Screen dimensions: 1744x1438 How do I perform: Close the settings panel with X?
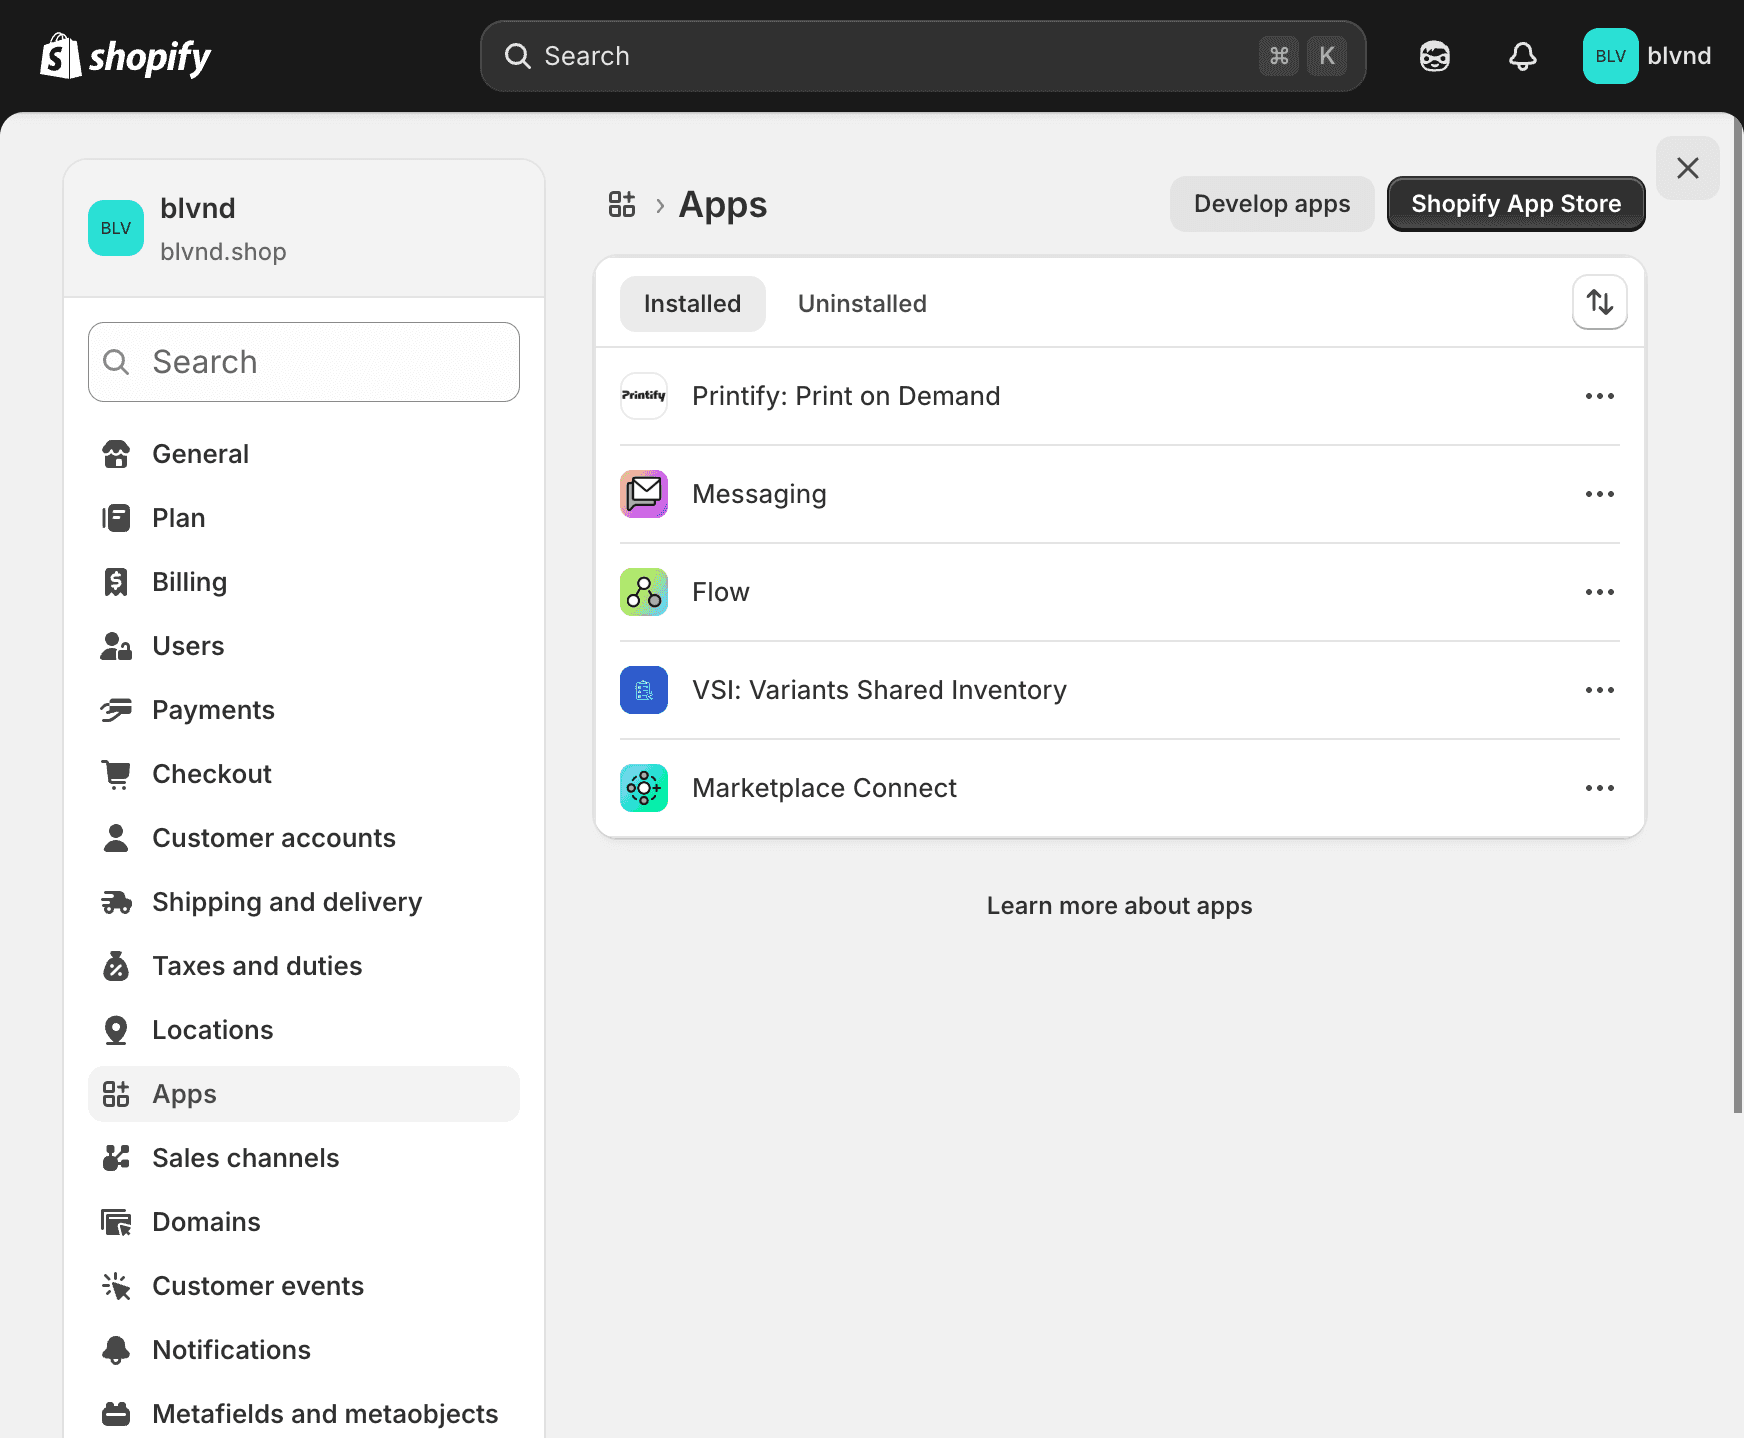(x=1688, y=168)
